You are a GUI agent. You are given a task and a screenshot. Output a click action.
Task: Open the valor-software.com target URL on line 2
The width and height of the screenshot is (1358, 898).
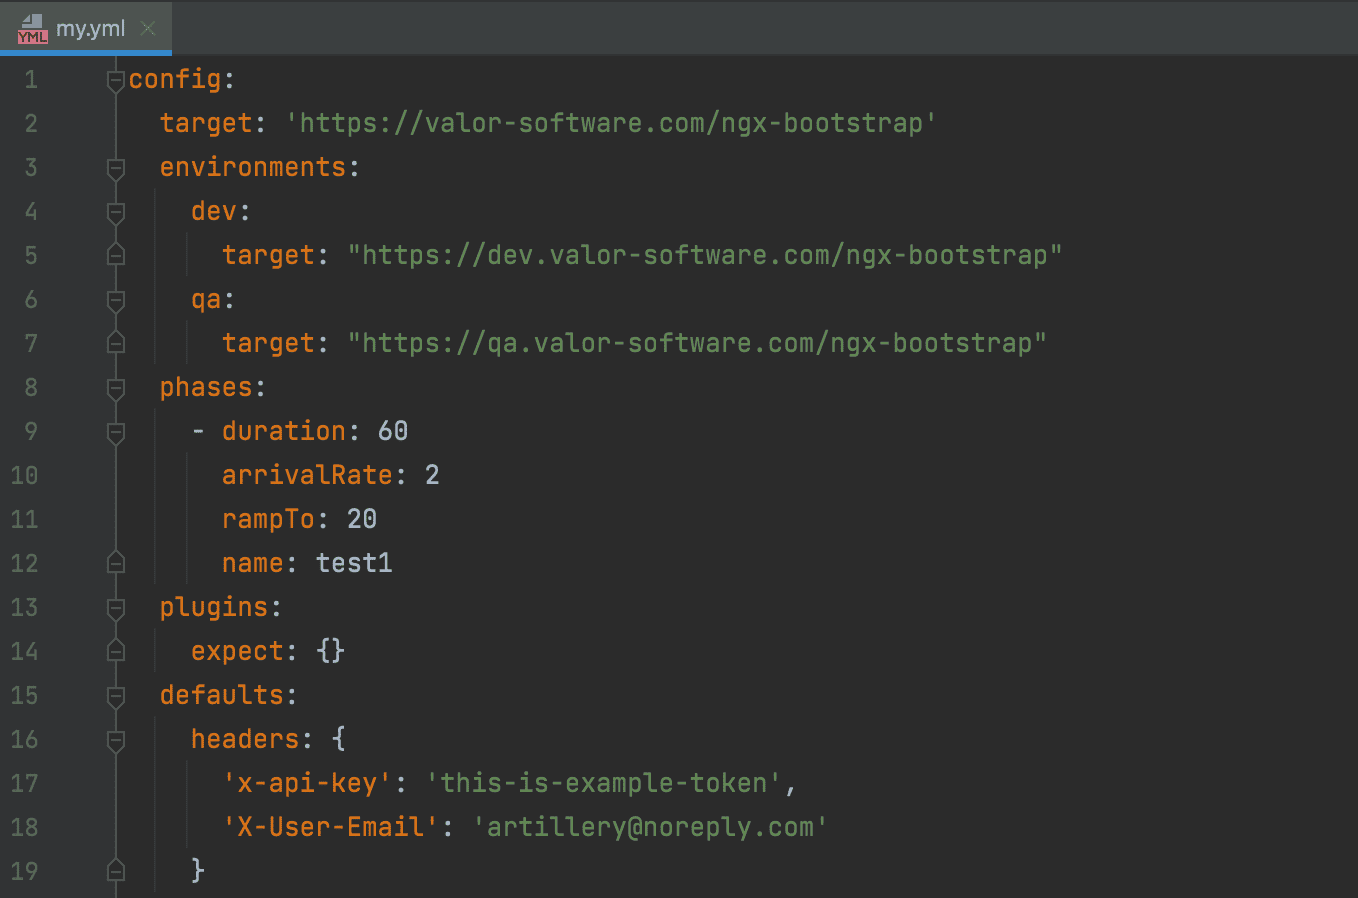tap(610, 123)
